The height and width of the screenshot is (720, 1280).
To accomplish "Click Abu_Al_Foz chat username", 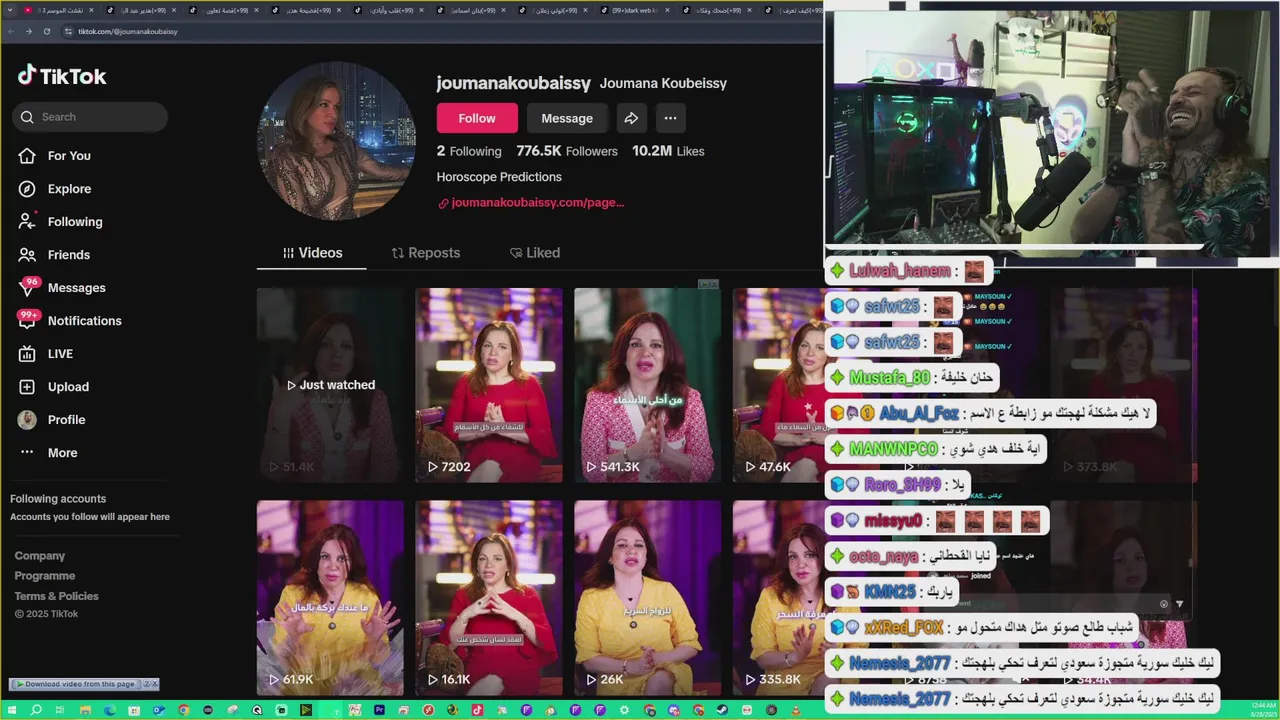I will pos(919,413).
